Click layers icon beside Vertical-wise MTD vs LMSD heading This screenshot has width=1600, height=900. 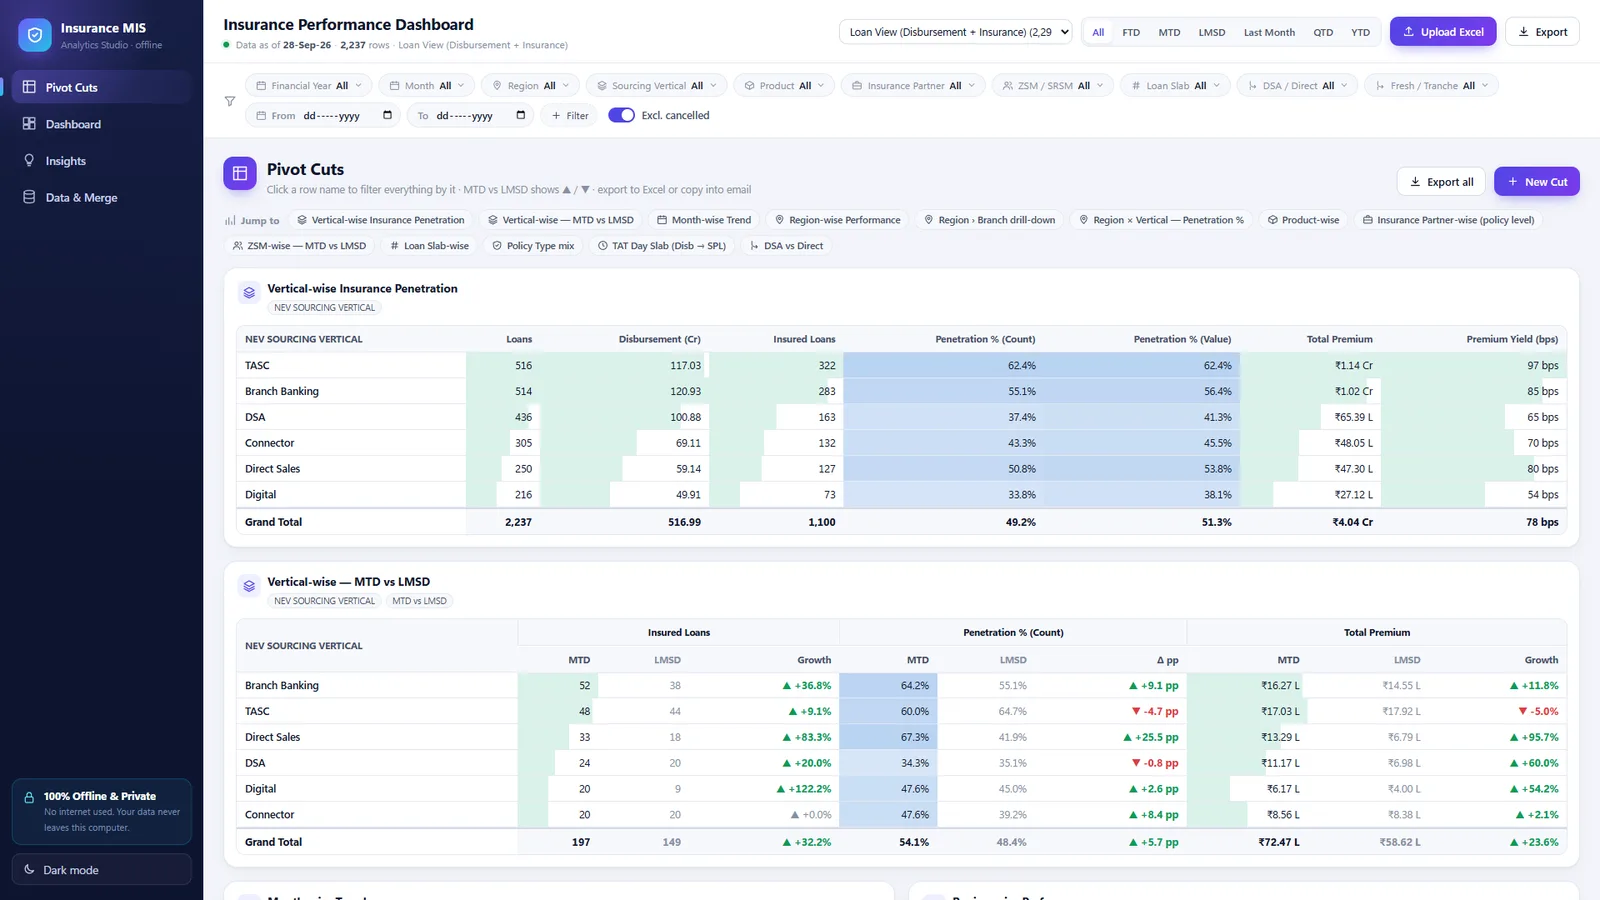tap(249, 586)
